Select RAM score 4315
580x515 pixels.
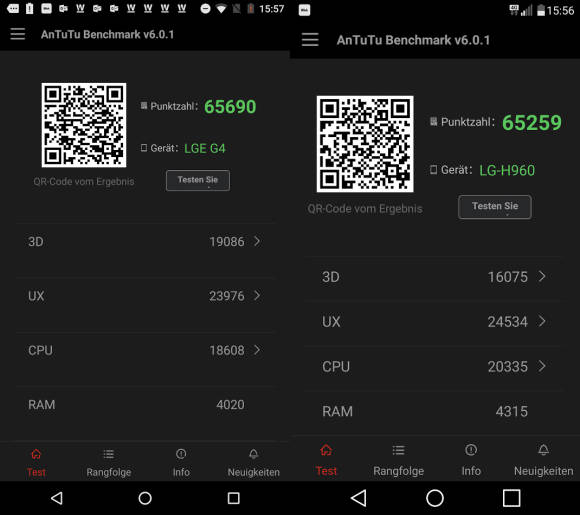coord(512,411)
